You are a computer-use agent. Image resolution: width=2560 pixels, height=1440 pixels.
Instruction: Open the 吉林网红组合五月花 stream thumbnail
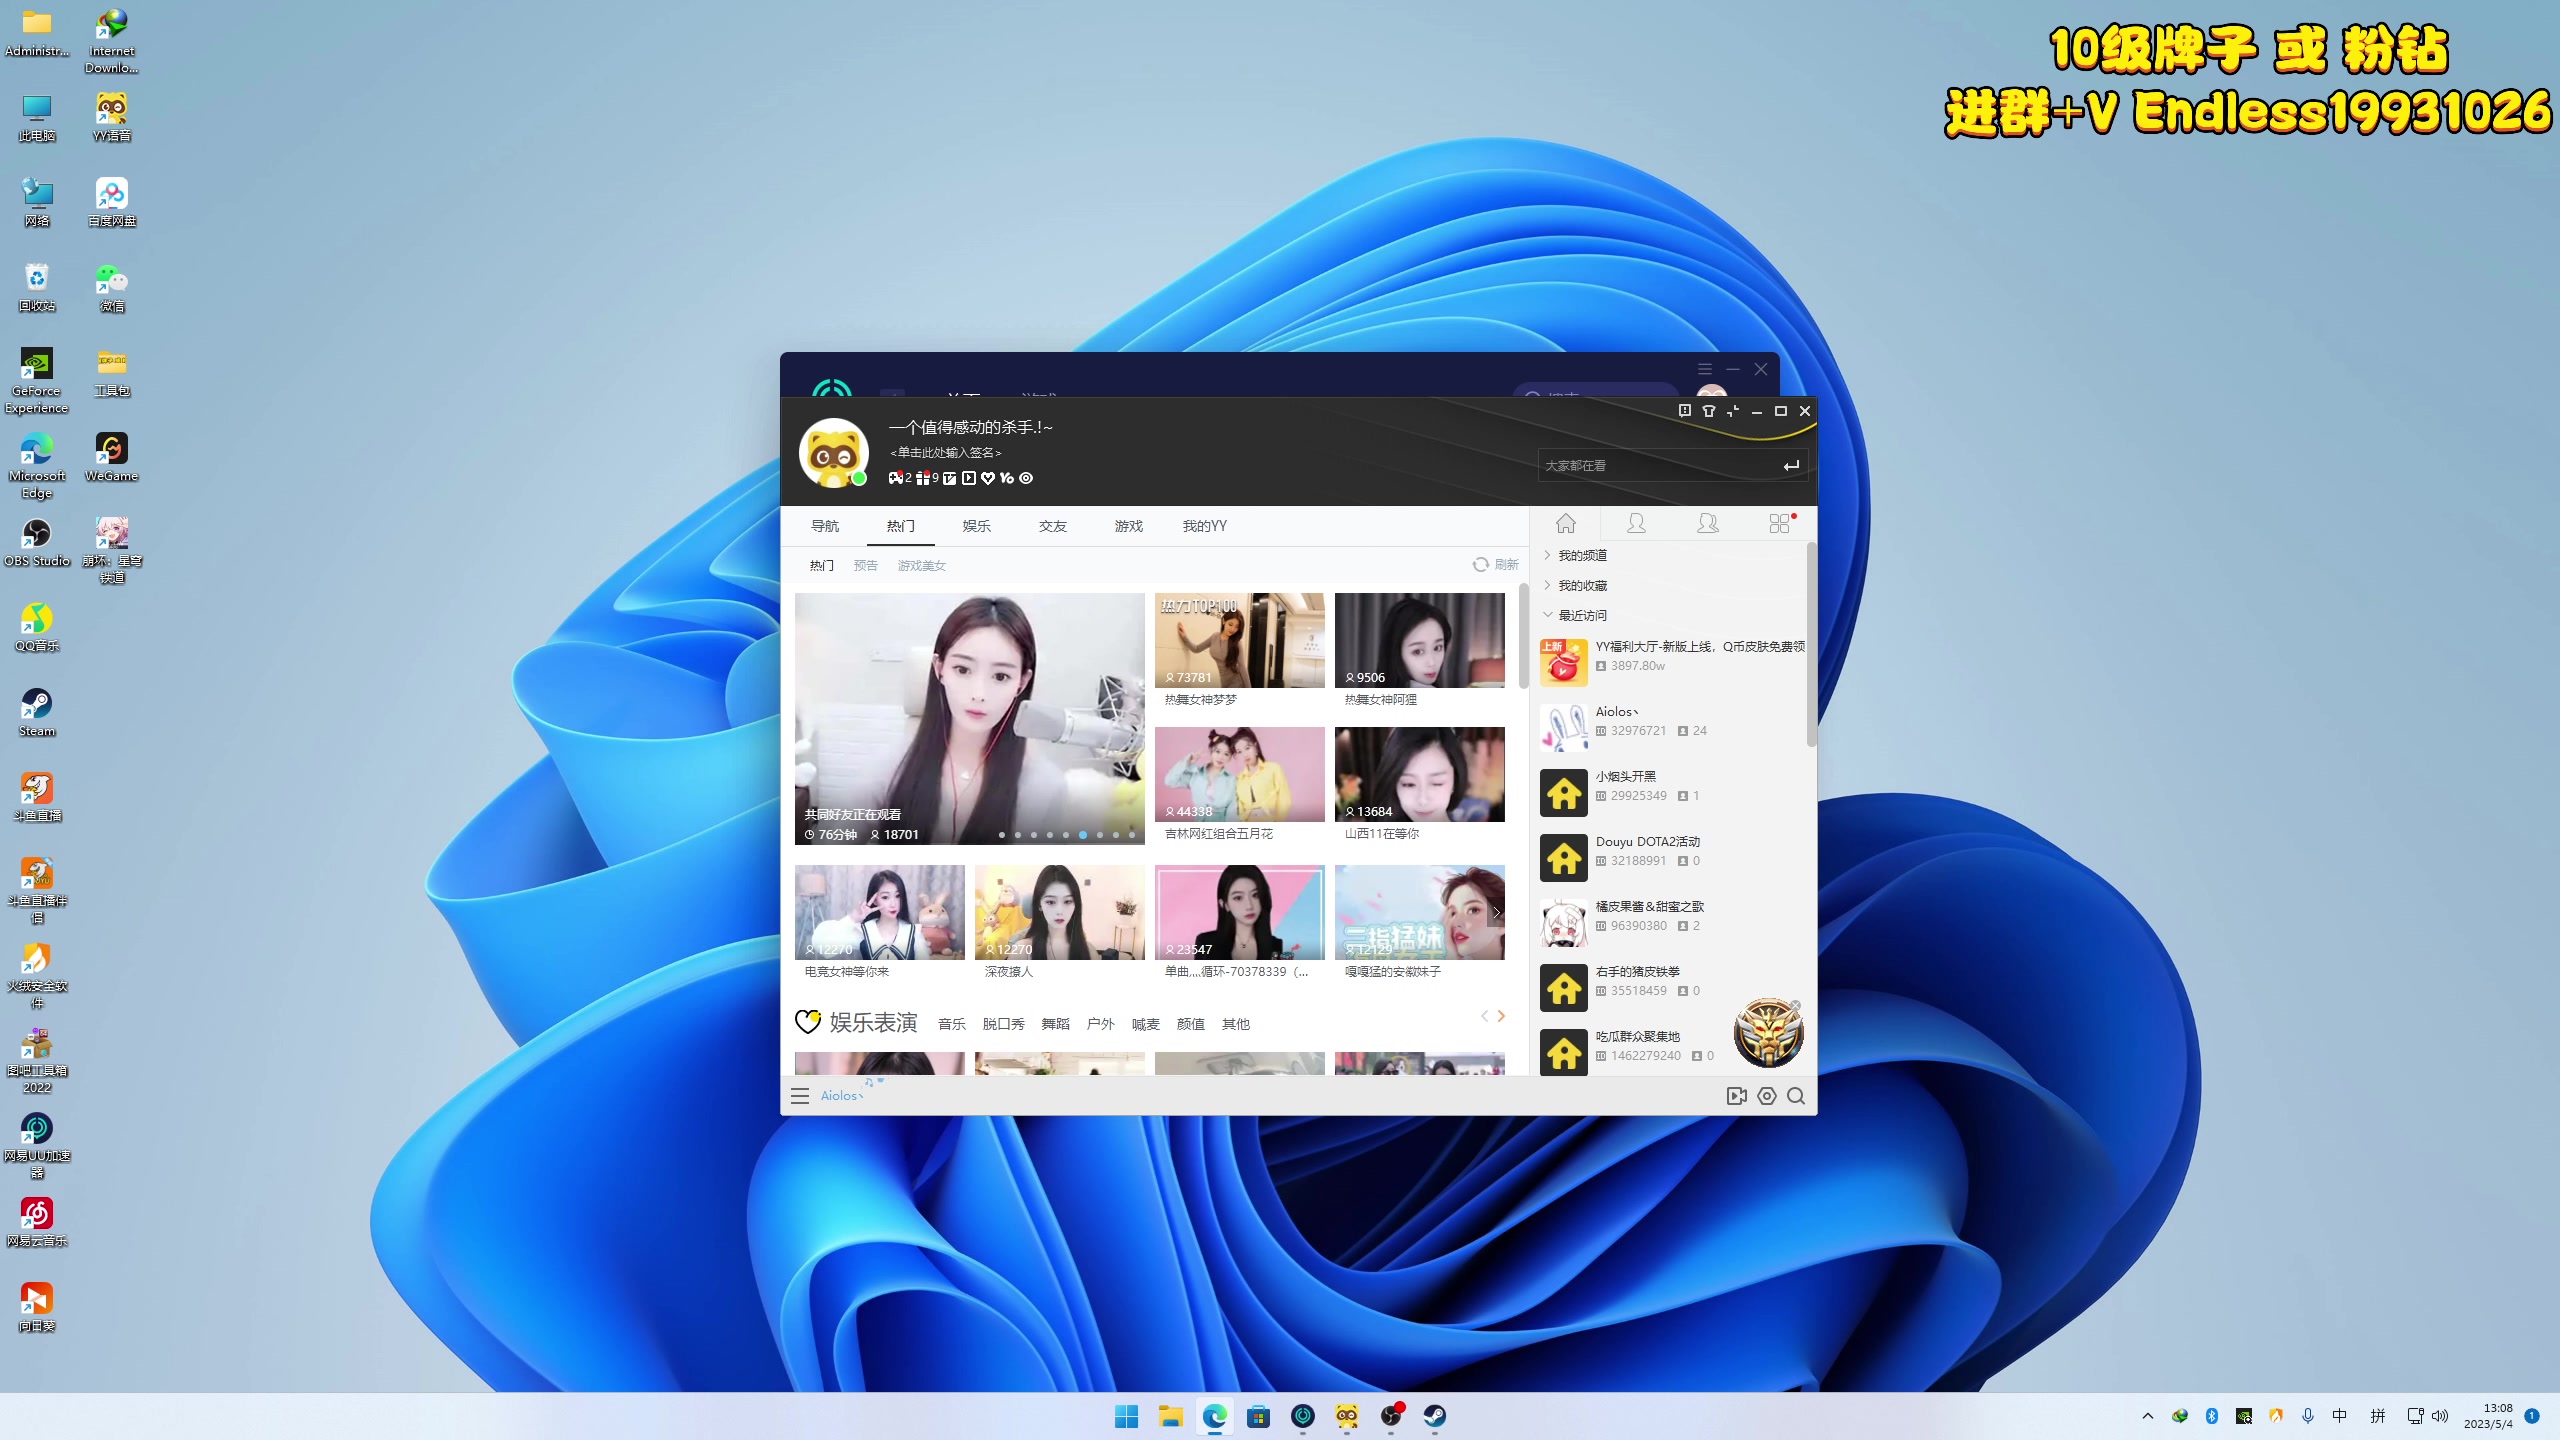[1239, 774]
